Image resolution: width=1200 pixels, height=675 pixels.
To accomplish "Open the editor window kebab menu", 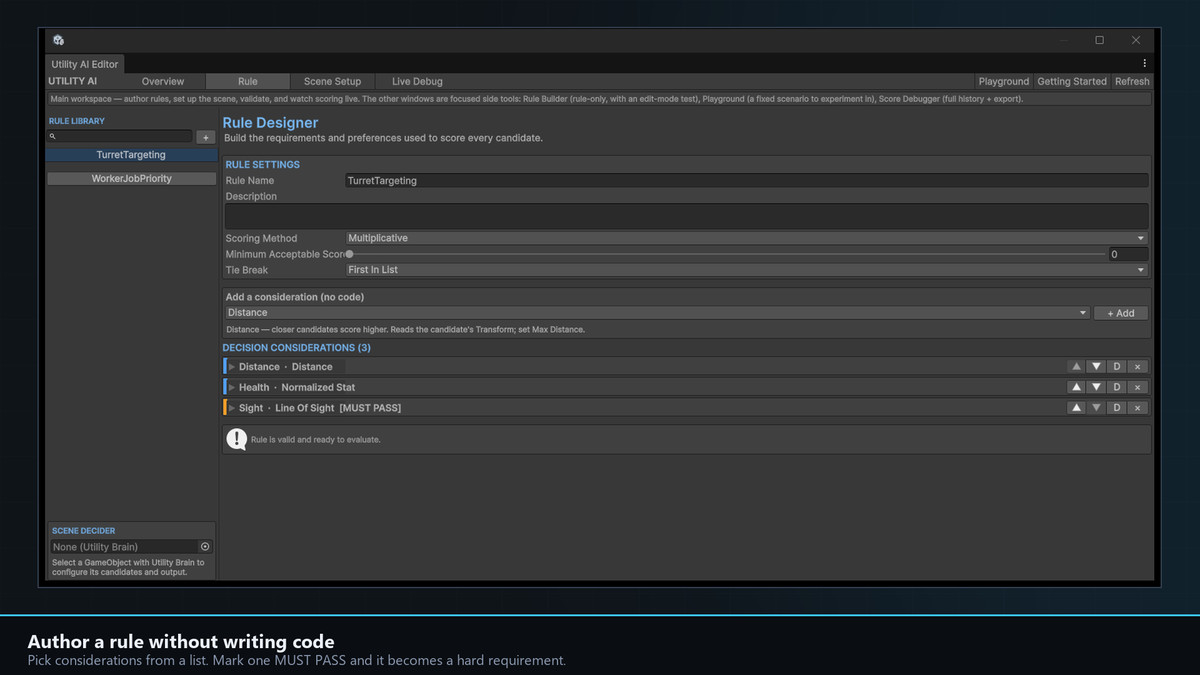I will pos(1145,63).
